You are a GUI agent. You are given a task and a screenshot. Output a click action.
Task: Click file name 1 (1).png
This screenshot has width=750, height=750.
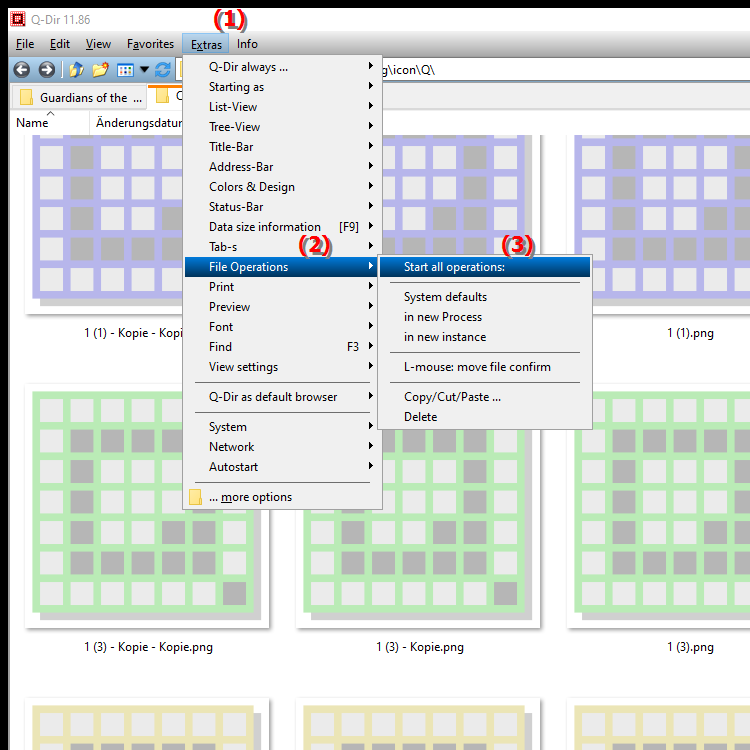click(690, 333)
